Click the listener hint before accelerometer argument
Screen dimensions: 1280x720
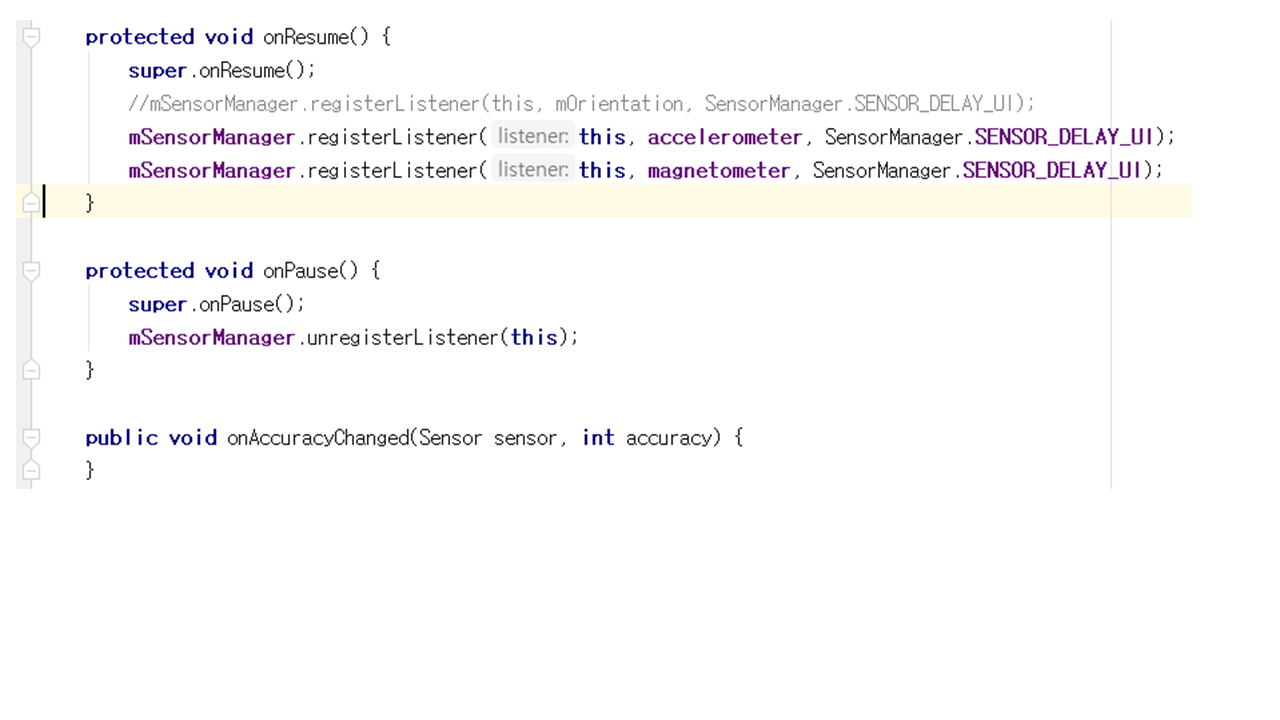coord(533,137)
